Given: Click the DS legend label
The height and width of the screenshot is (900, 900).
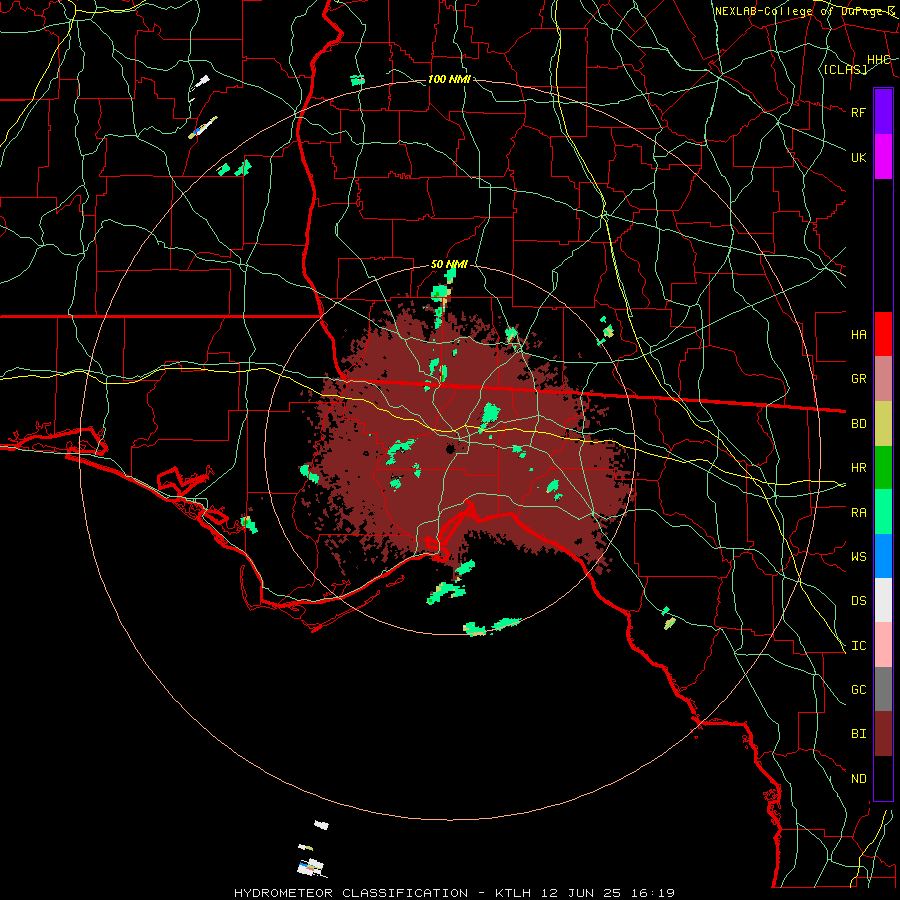Looking at the screenshot, I should tap(859, 601).
